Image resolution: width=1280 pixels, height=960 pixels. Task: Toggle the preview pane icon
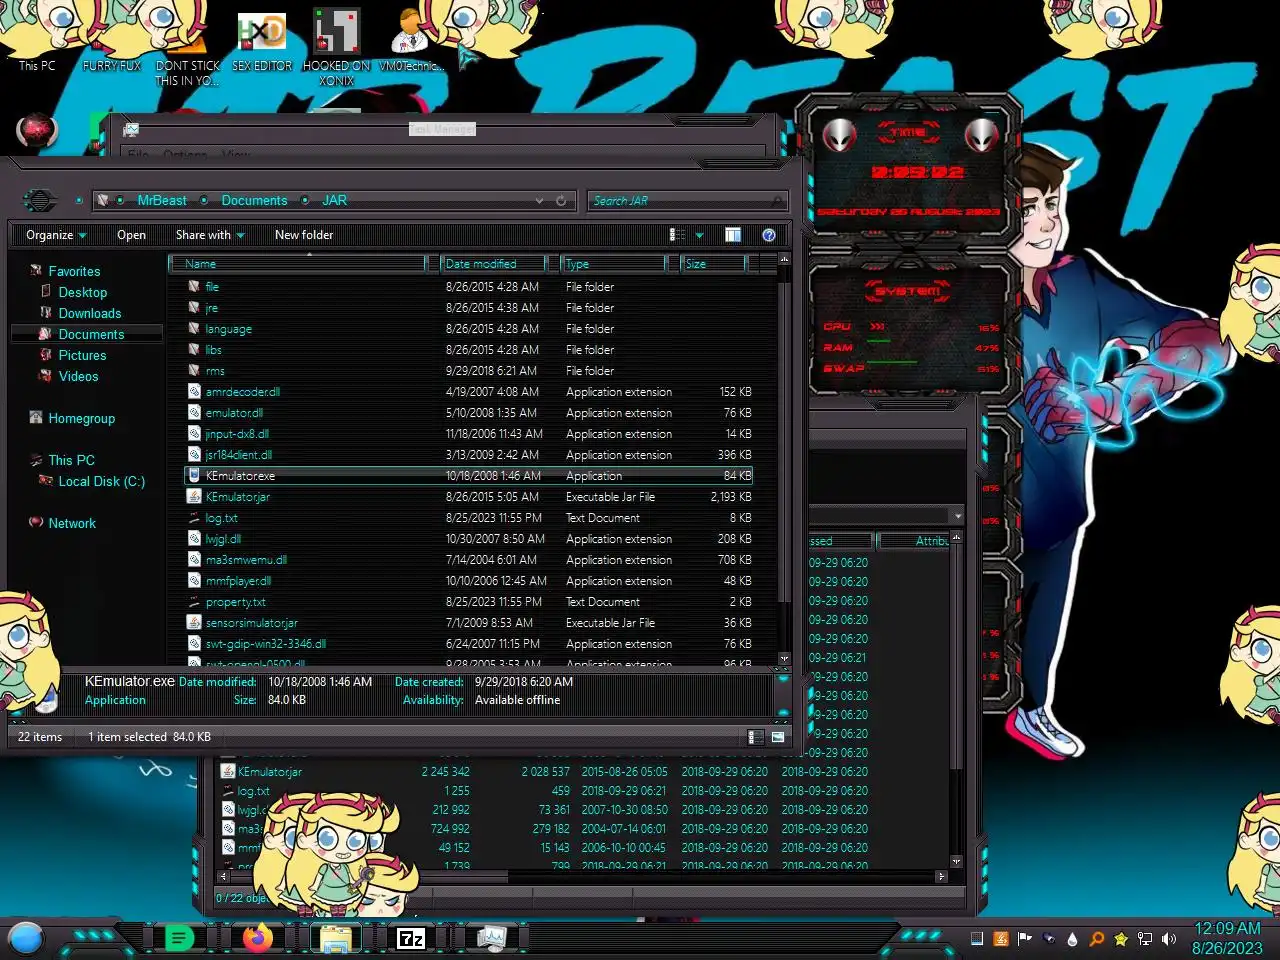point(733,235)
